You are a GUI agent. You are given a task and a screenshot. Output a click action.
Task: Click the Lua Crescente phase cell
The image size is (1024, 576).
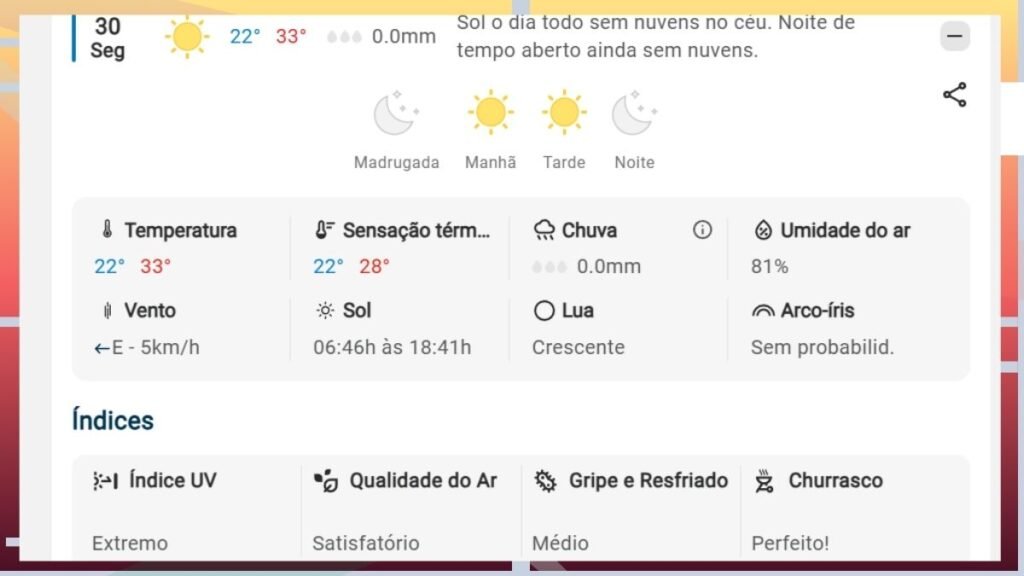578,347
